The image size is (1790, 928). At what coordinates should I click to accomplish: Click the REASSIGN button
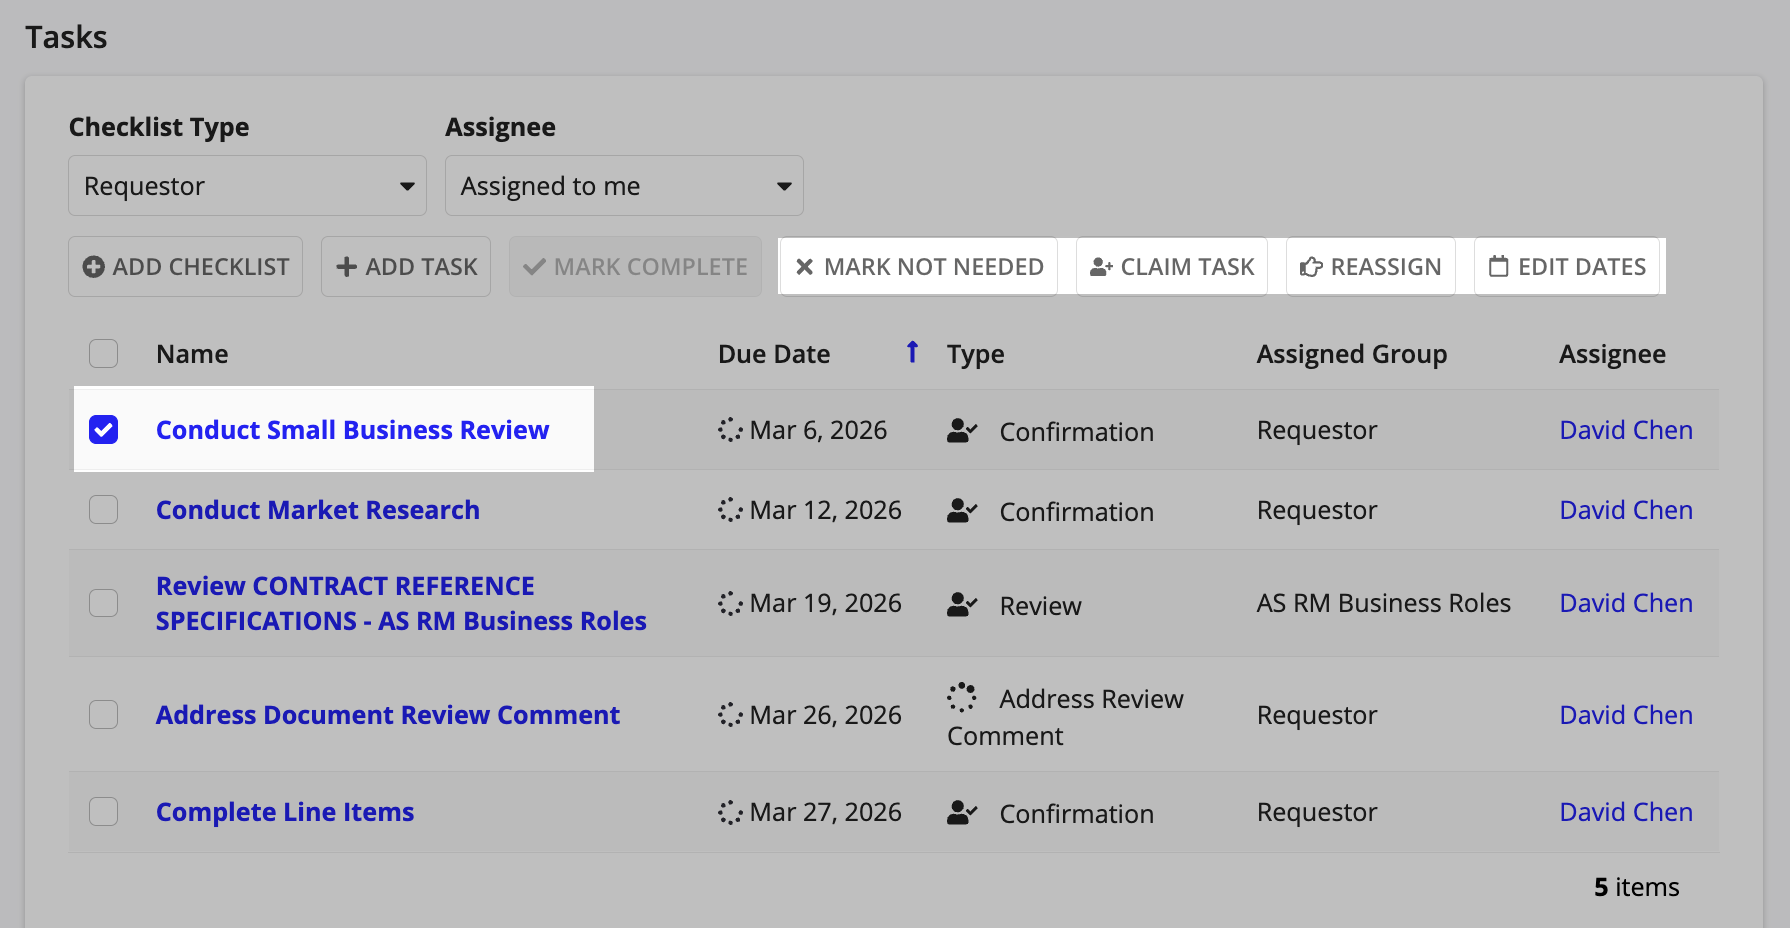tap(1370, 266)
